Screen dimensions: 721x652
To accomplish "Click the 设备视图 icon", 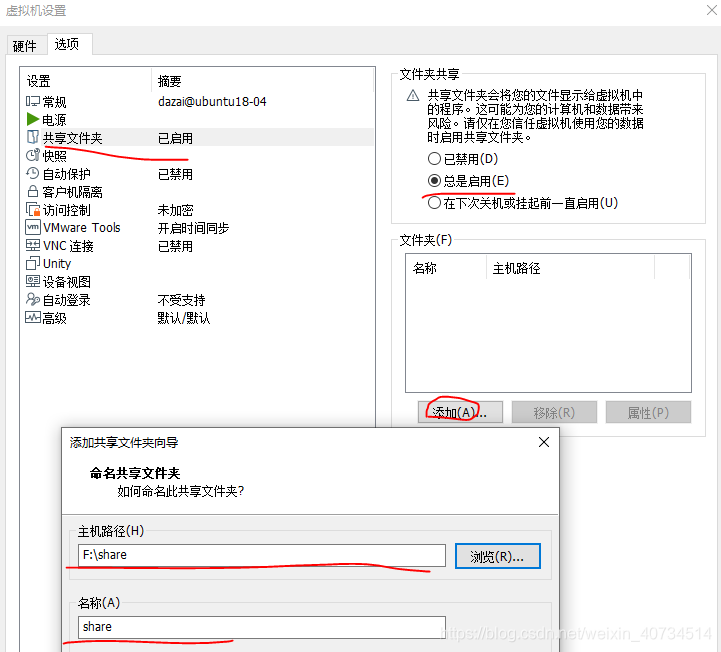I will point(33,281).
